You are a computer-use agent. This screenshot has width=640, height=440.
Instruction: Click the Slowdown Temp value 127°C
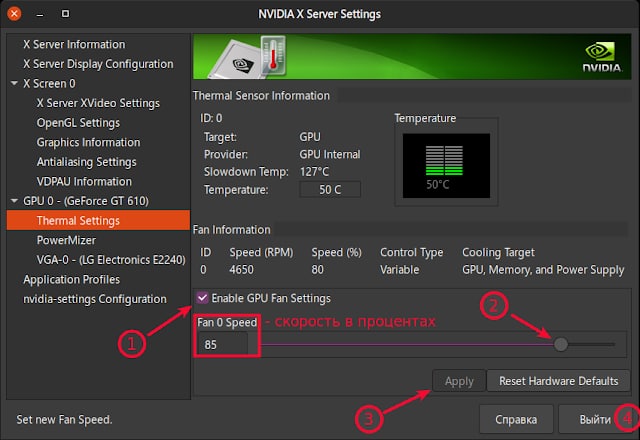314,172
